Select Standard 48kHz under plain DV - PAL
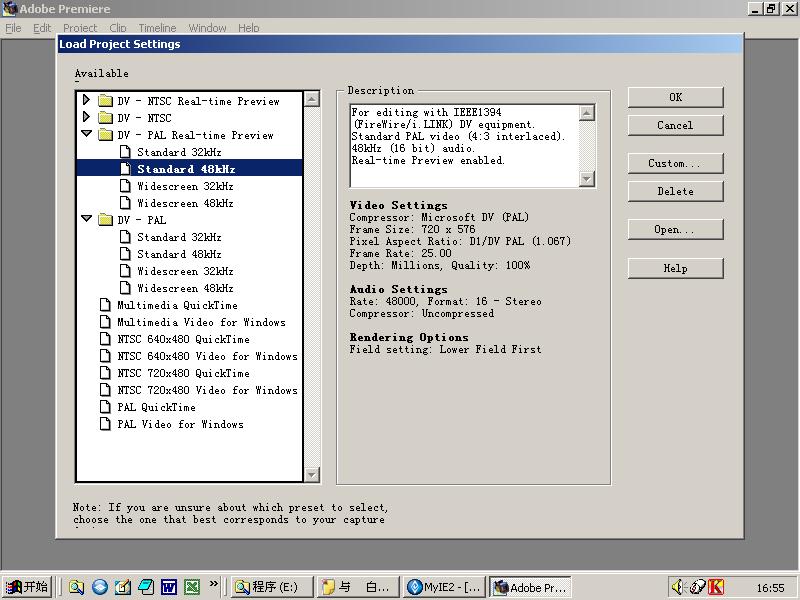 pos(179,254)
